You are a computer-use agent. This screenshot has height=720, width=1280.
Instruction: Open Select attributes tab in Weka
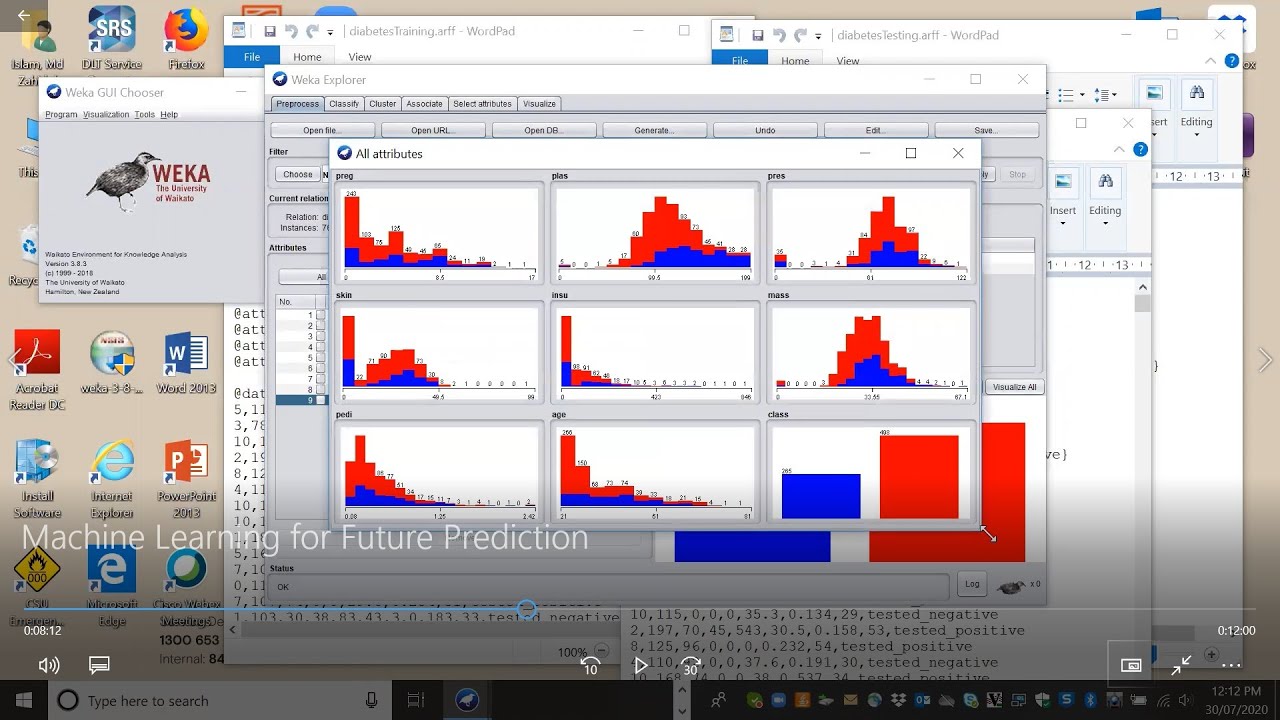(482, 104)
